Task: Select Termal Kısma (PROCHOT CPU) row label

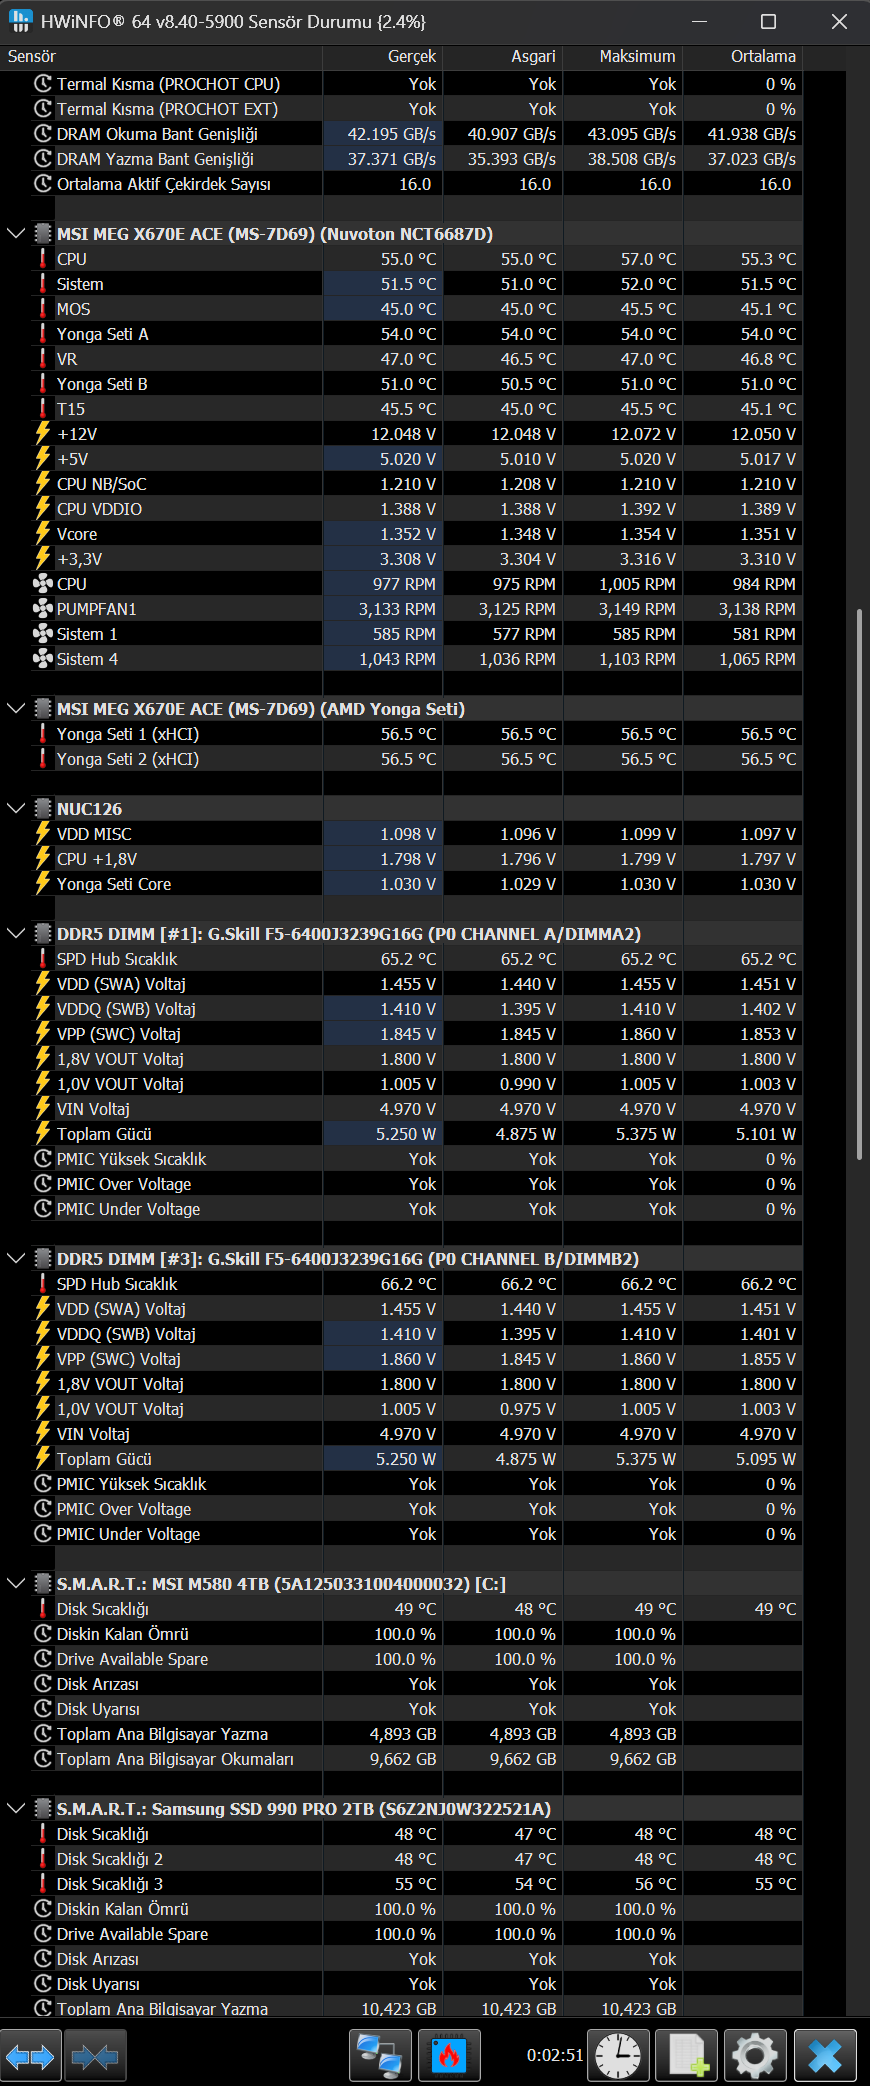Action: (x=168, y=84)
